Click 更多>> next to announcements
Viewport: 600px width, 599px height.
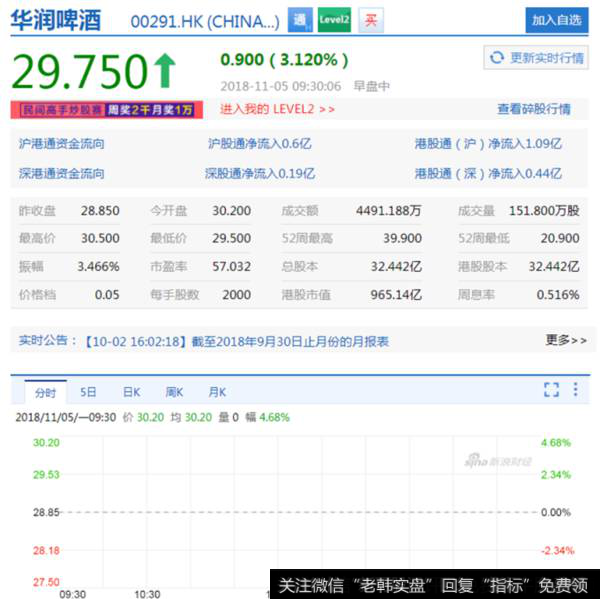(x=566, y=340)
